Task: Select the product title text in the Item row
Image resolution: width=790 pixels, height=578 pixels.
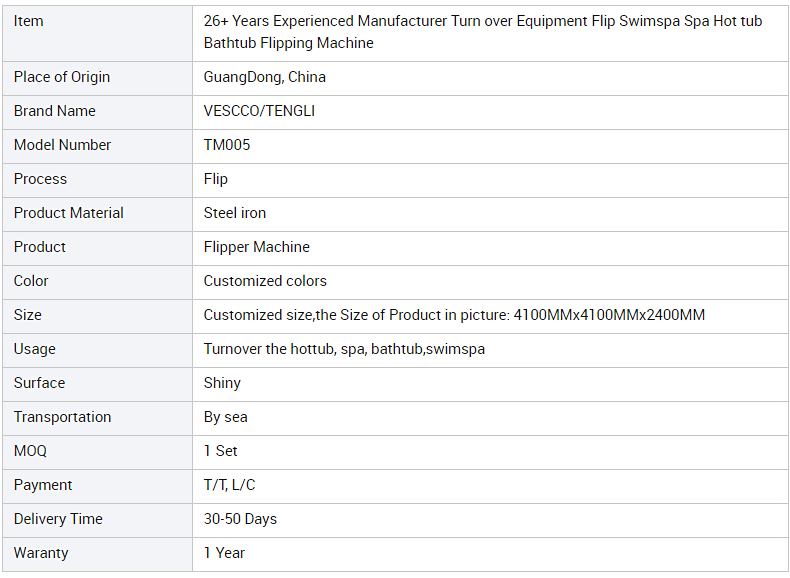Action: (483, 32)
